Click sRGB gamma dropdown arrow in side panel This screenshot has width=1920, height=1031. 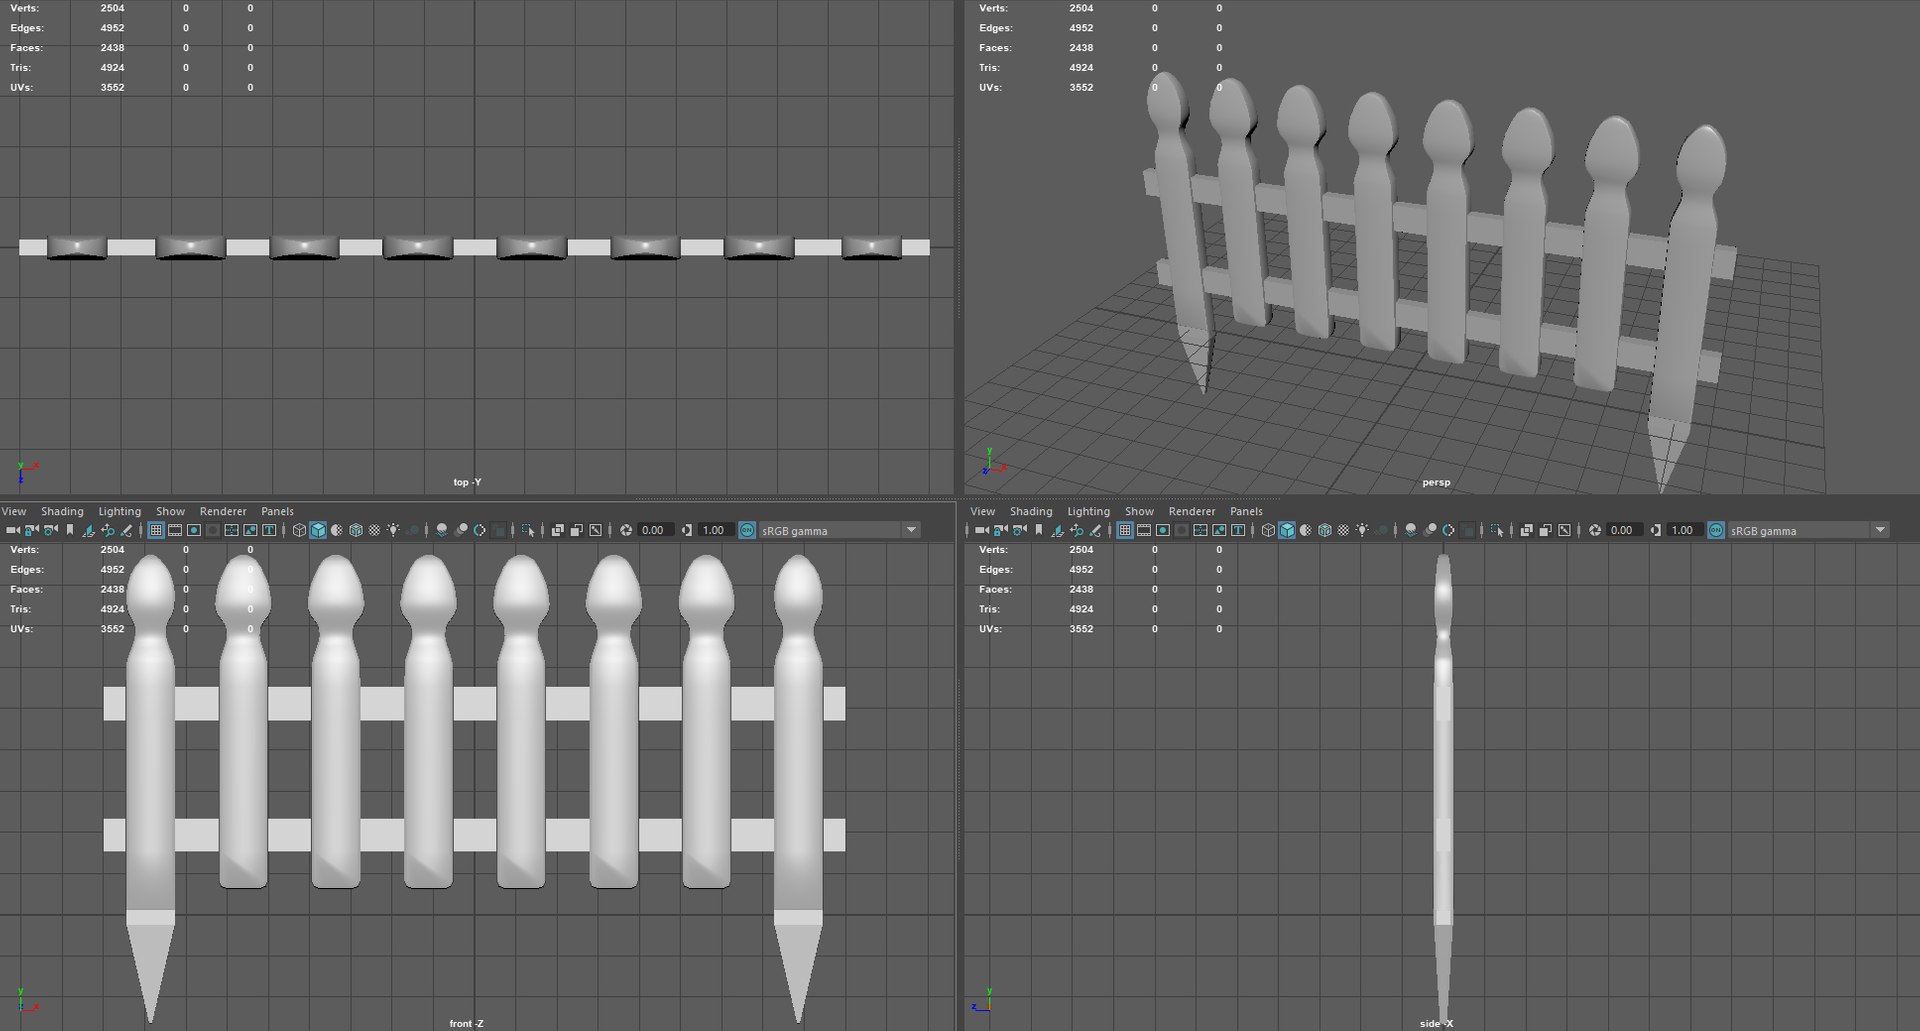coord(1880,530)
